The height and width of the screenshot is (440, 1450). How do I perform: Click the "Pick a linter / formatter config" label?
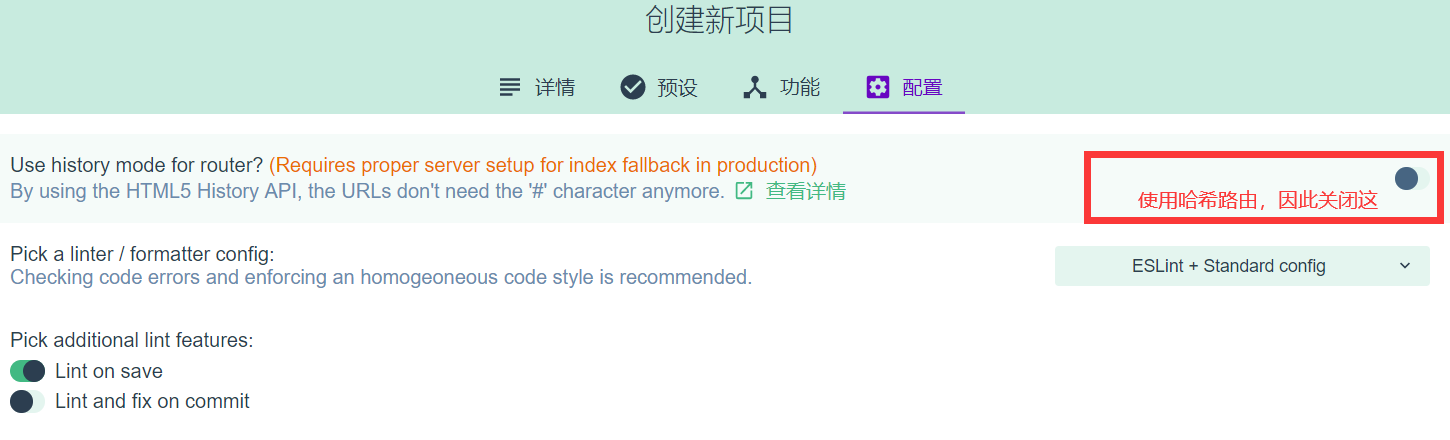pos(142,255)
